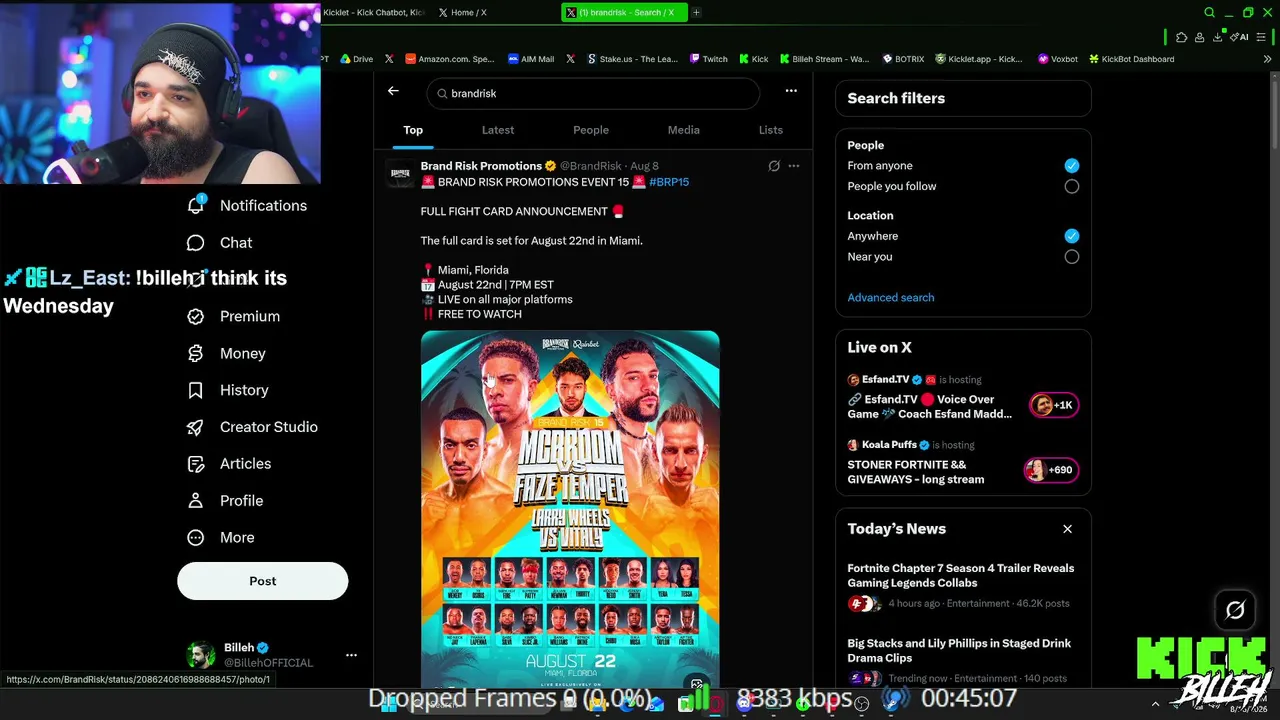The height and width of the screenshot is (720, 1280).
Task: Open the Billeh account avatar at sidebar bottom
Action: click(201, 655)
